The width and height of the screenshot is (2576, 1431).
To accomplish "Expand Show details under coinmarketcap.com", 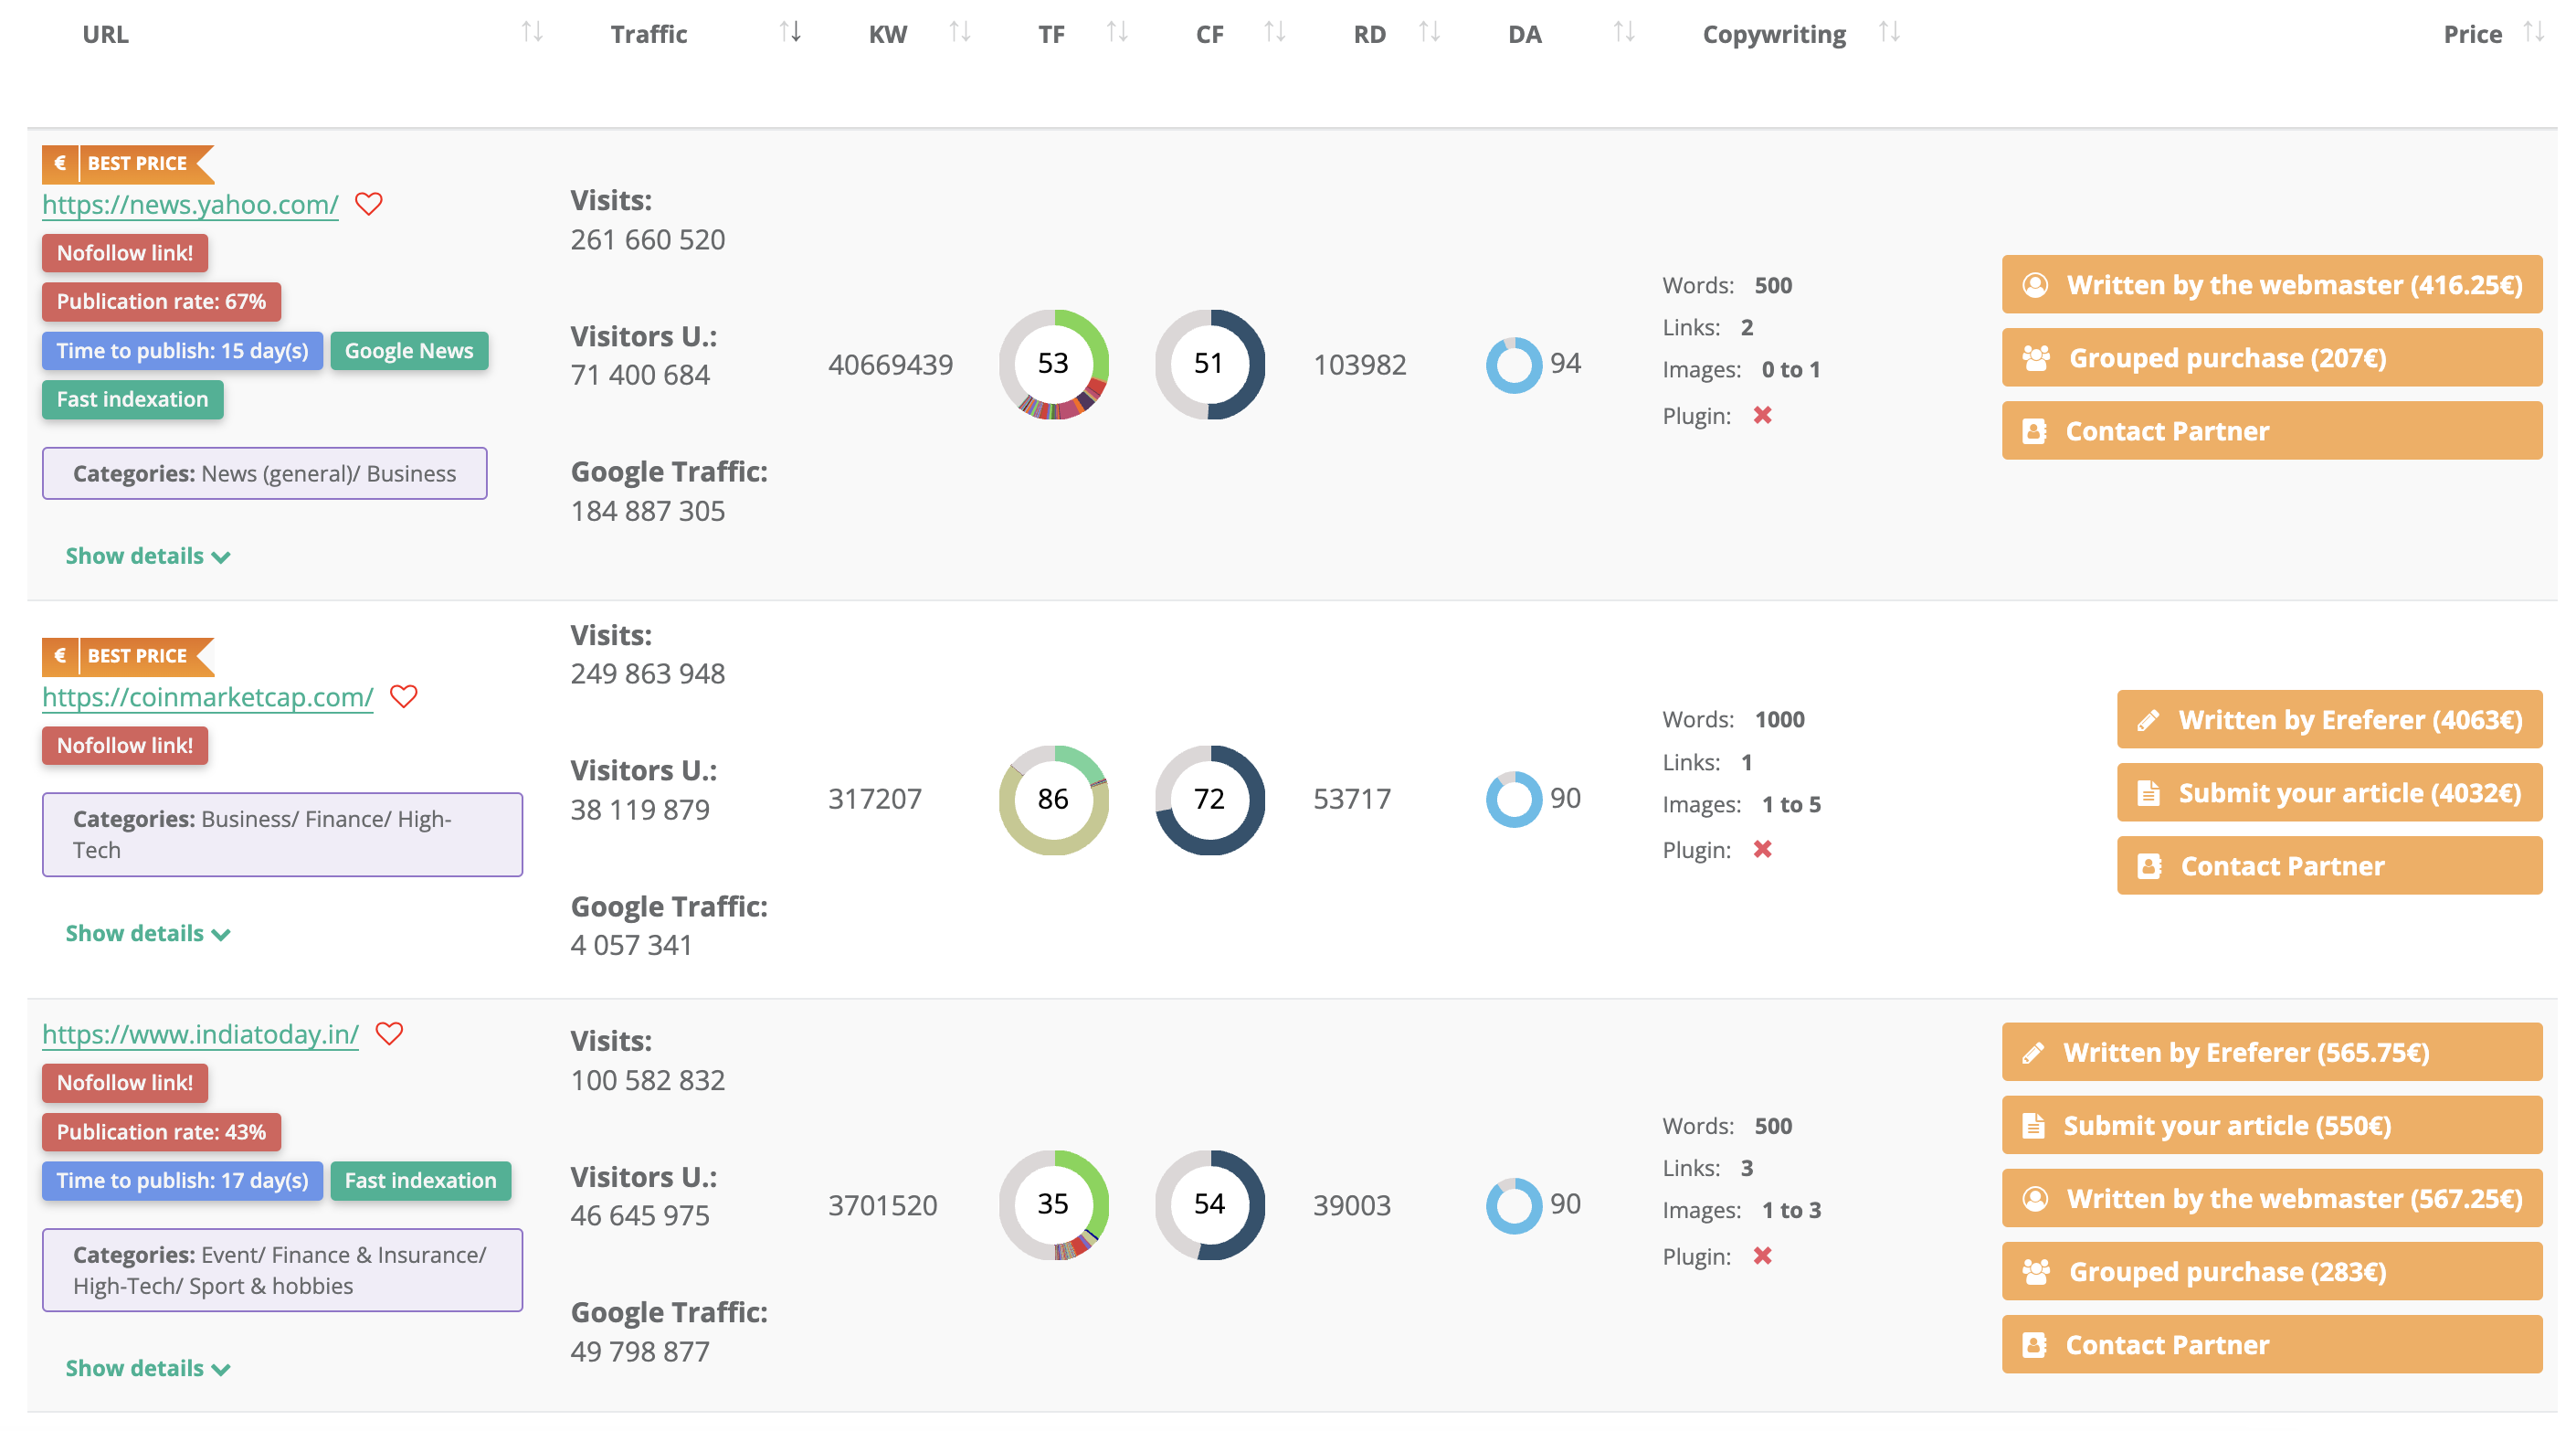I will (147, 933).
